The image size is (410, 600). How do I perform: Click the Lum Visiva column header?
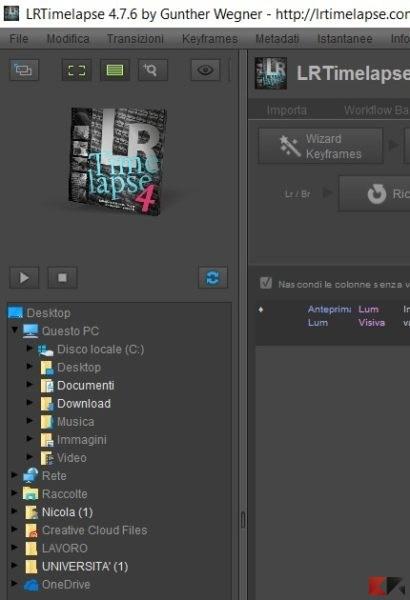click(371, 316)
